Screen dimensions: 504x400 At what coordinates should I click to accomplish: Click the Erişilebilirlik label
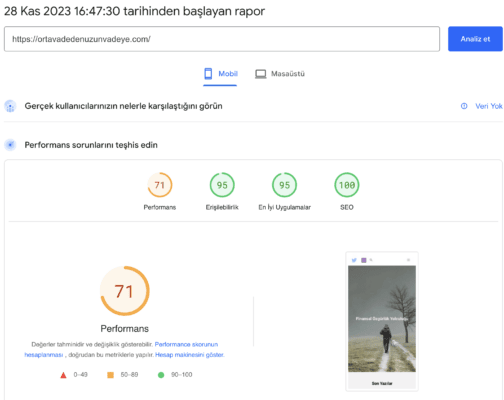pyautogui.click(x=222, y=207)
